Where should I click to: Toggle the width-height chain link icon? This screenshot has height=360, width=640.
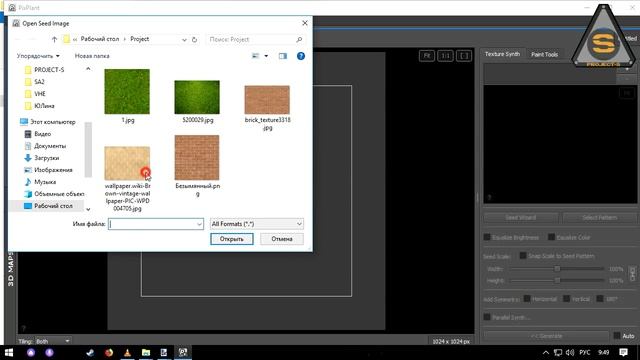tap(632, 274)
